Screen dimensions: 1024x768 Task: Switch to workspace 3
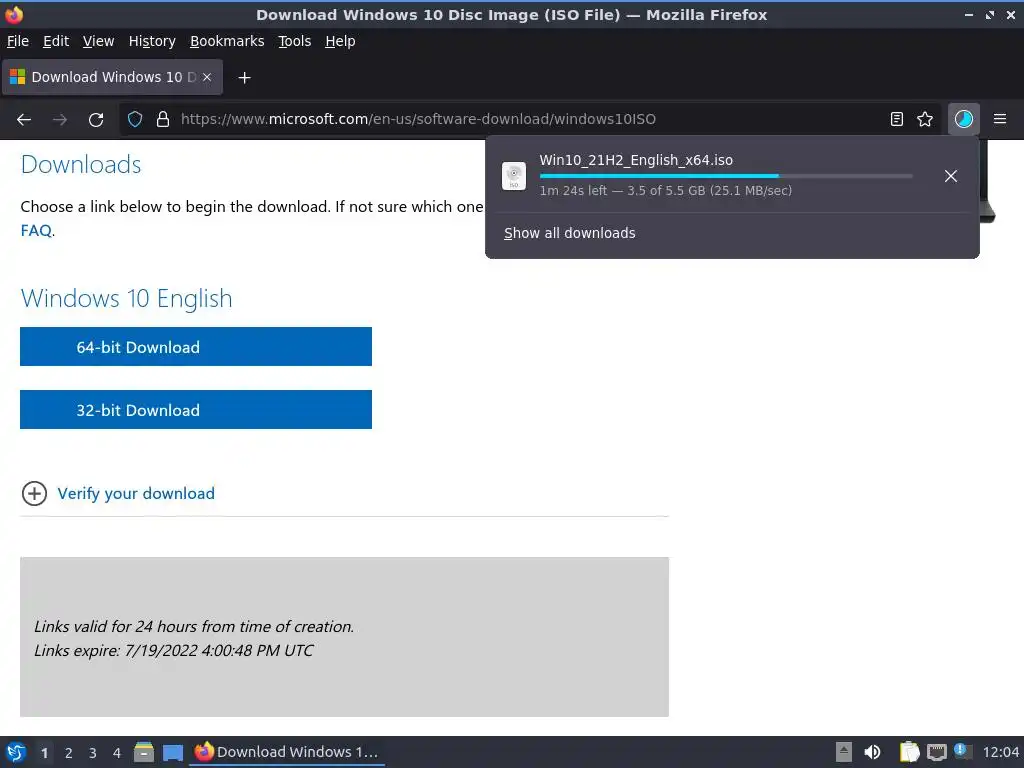[x=93, y=753]
